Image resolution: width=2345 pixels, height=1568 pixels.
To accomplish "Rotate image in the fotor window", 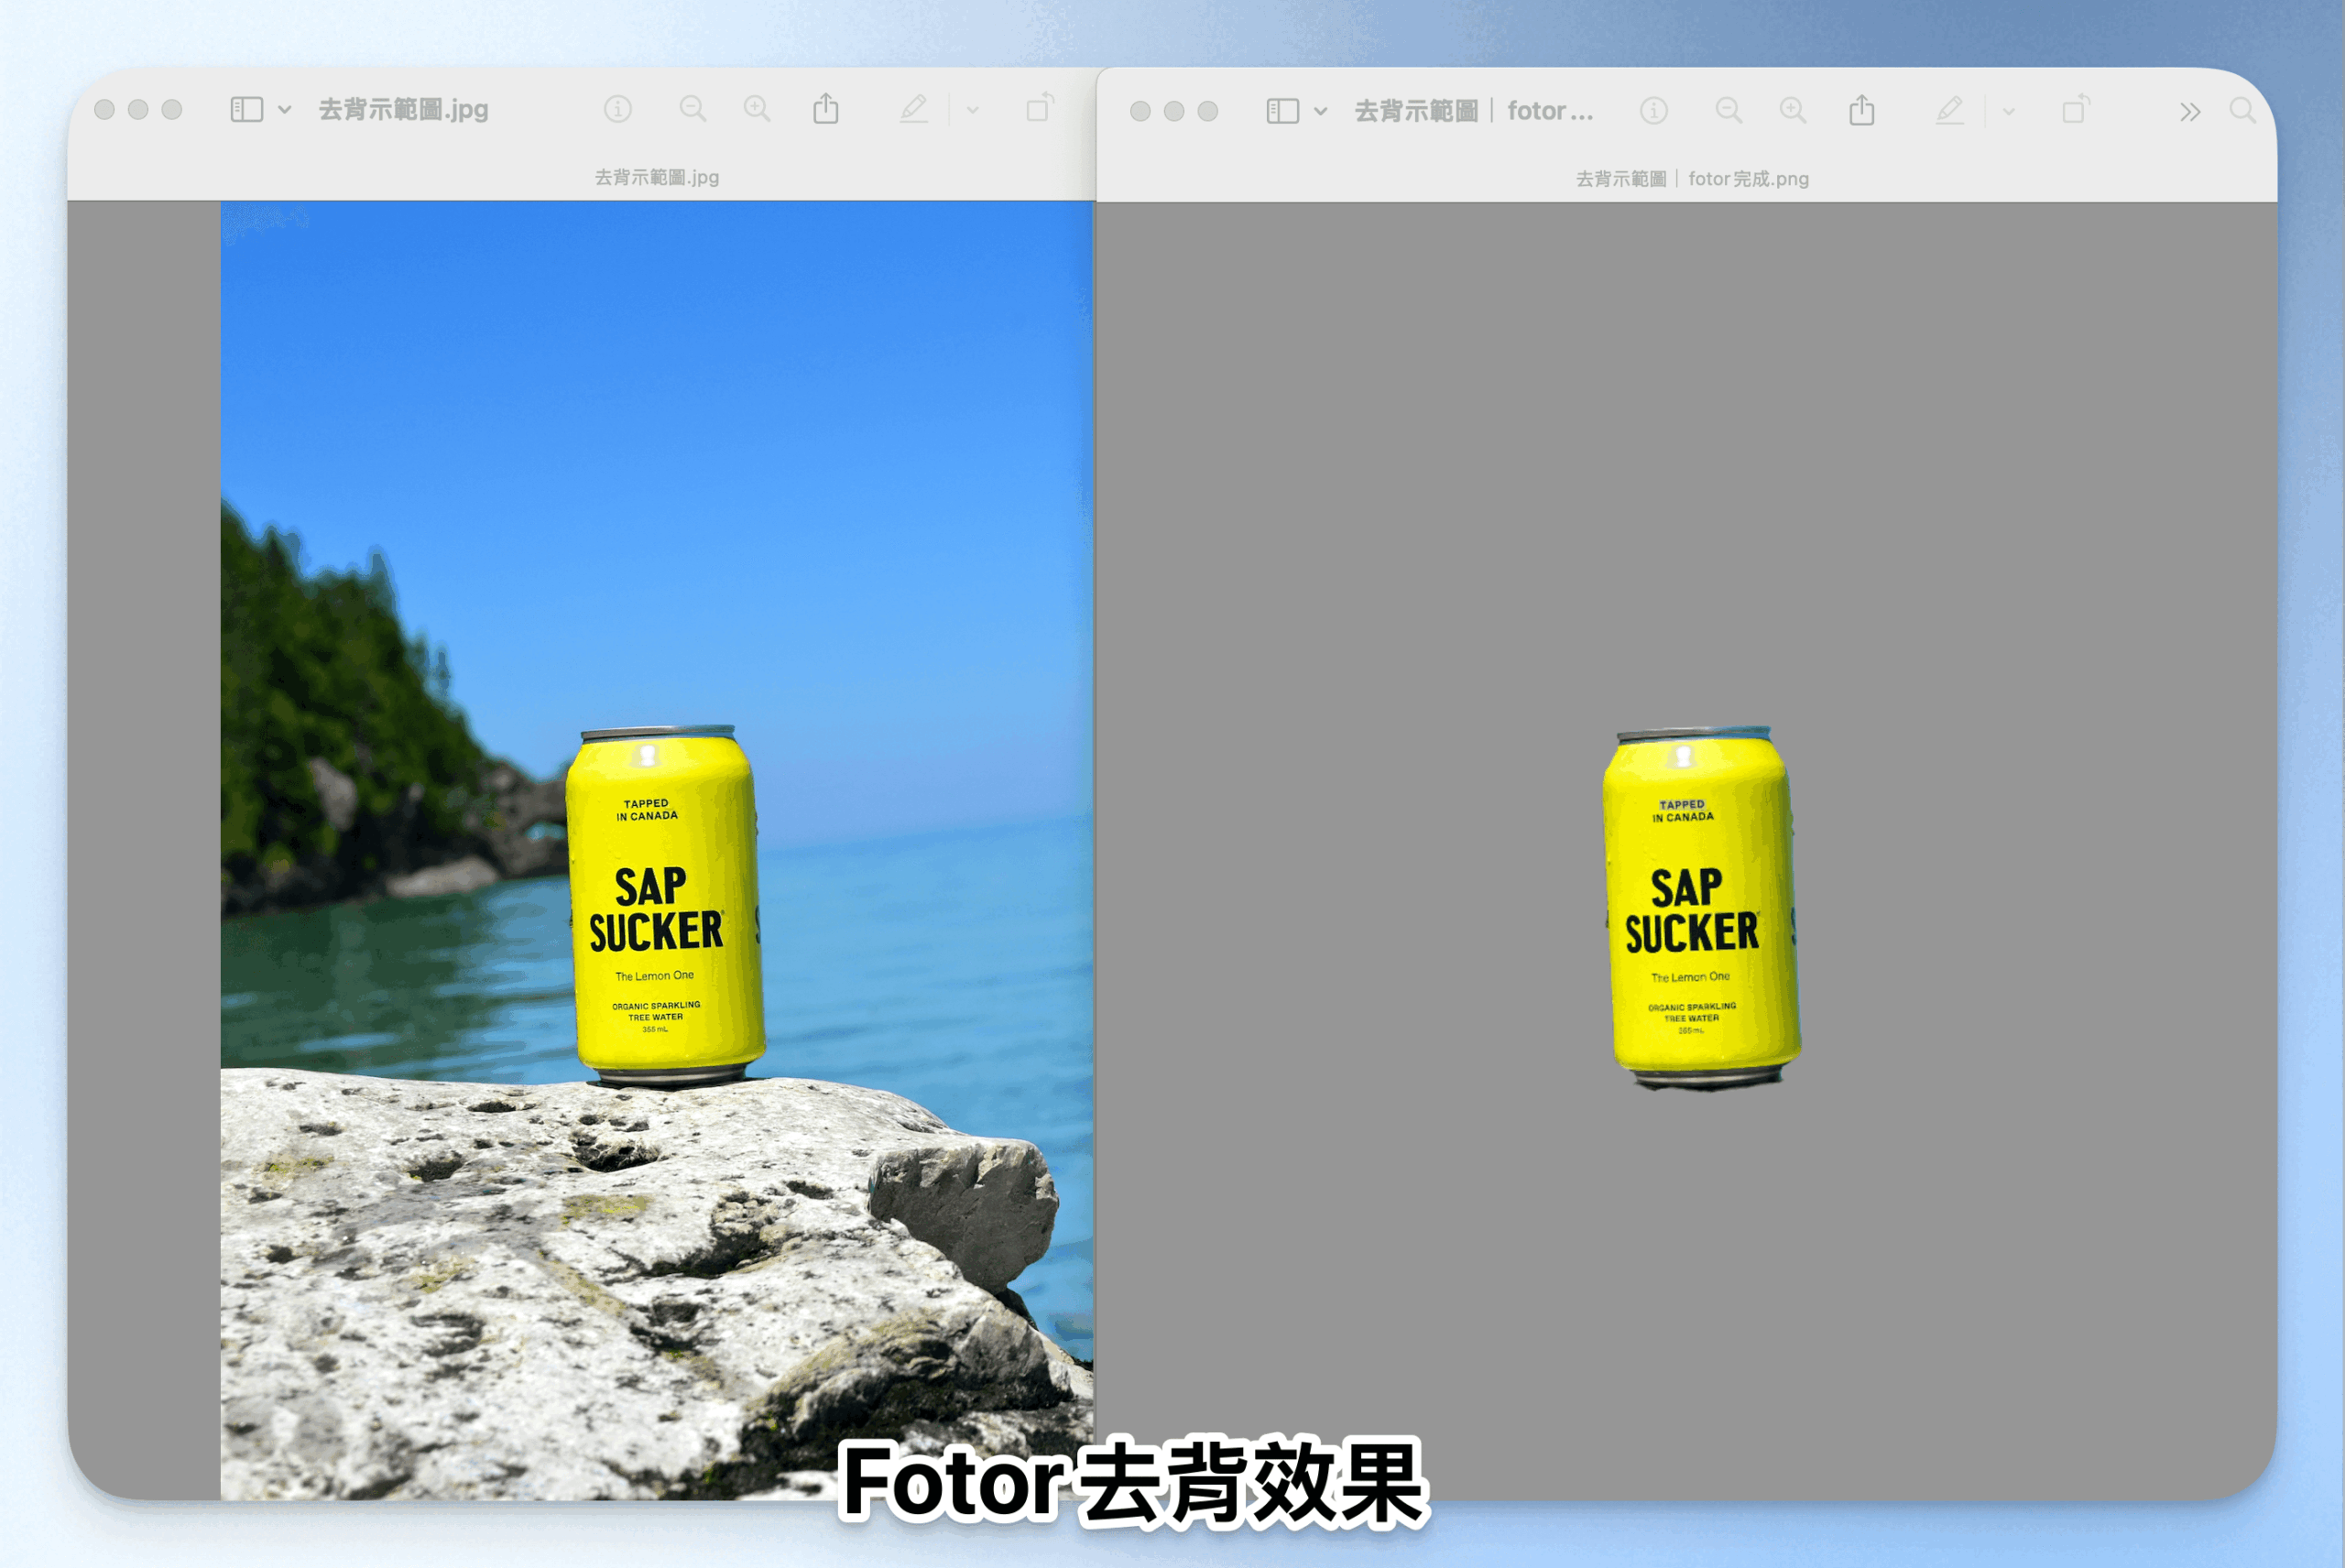I will pos(2076,110).
